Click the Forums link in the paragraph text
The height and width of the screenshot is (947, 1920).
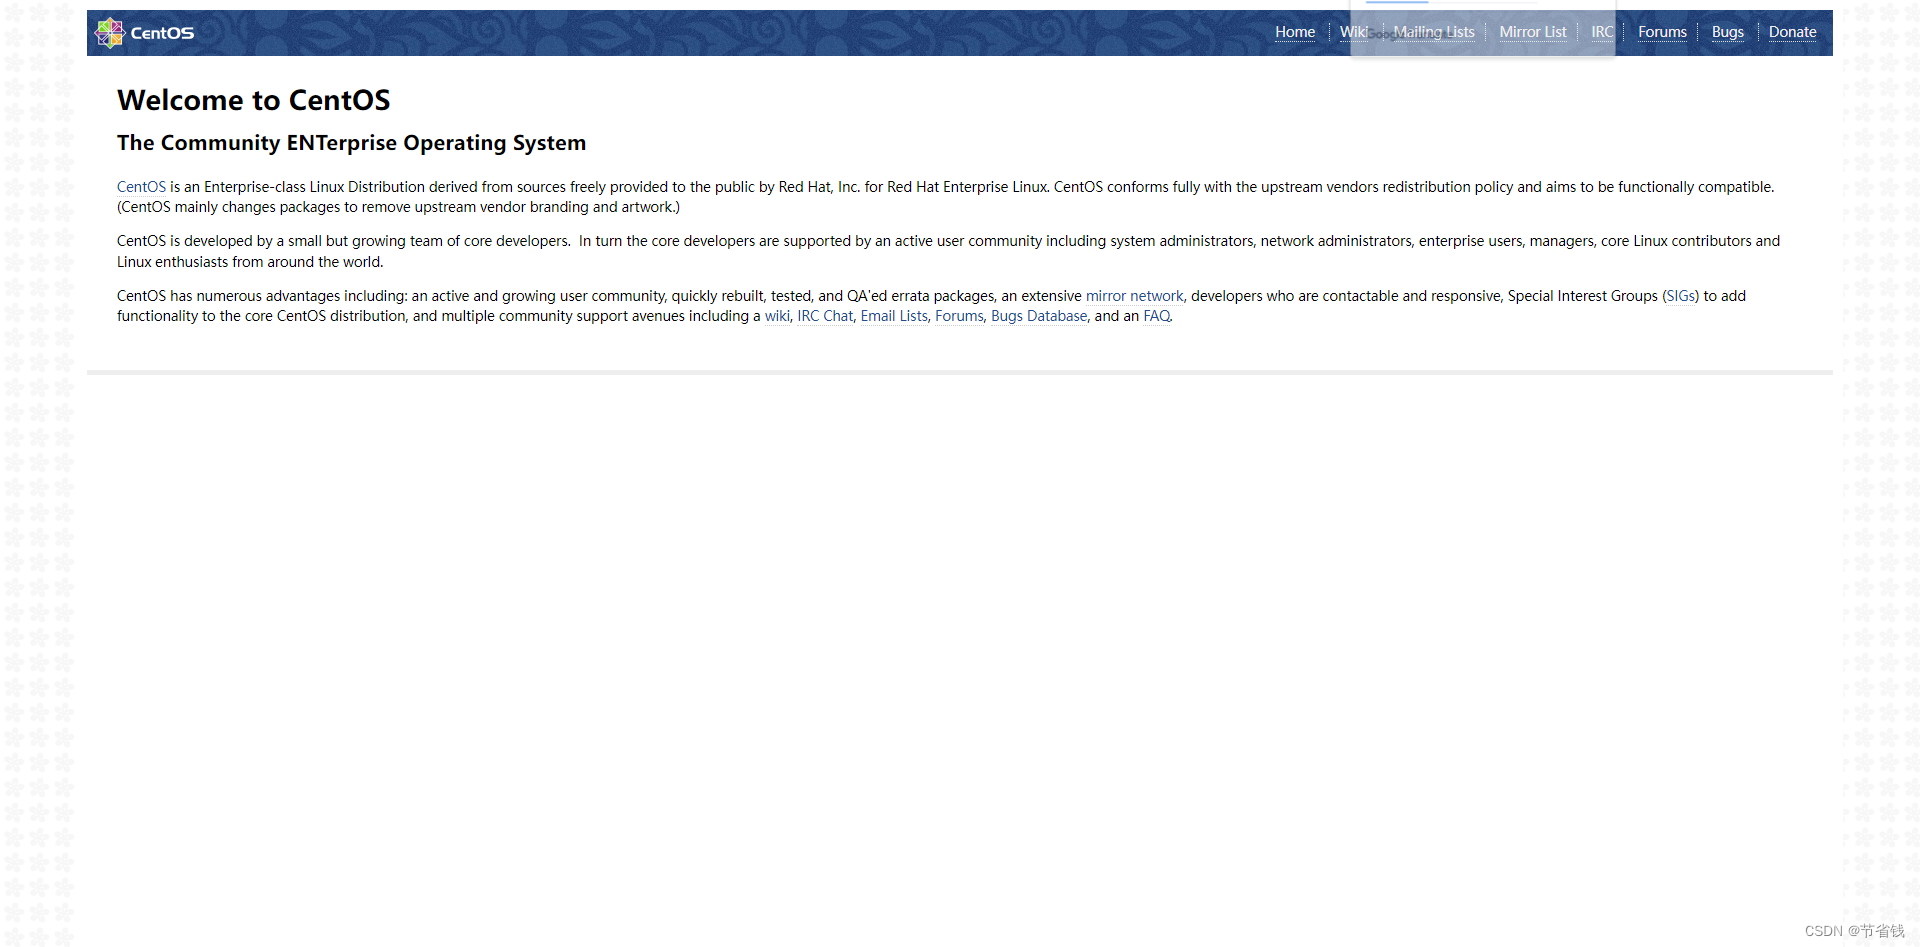pyautogui.click(x=958, y=316)
